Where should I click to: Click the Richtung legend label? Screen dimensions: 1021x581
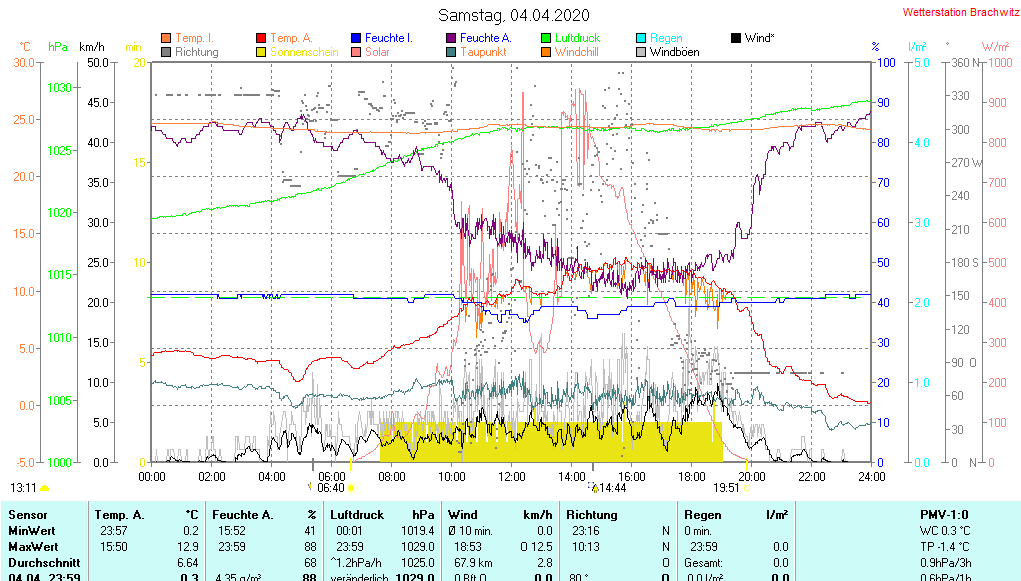point(196,52)
